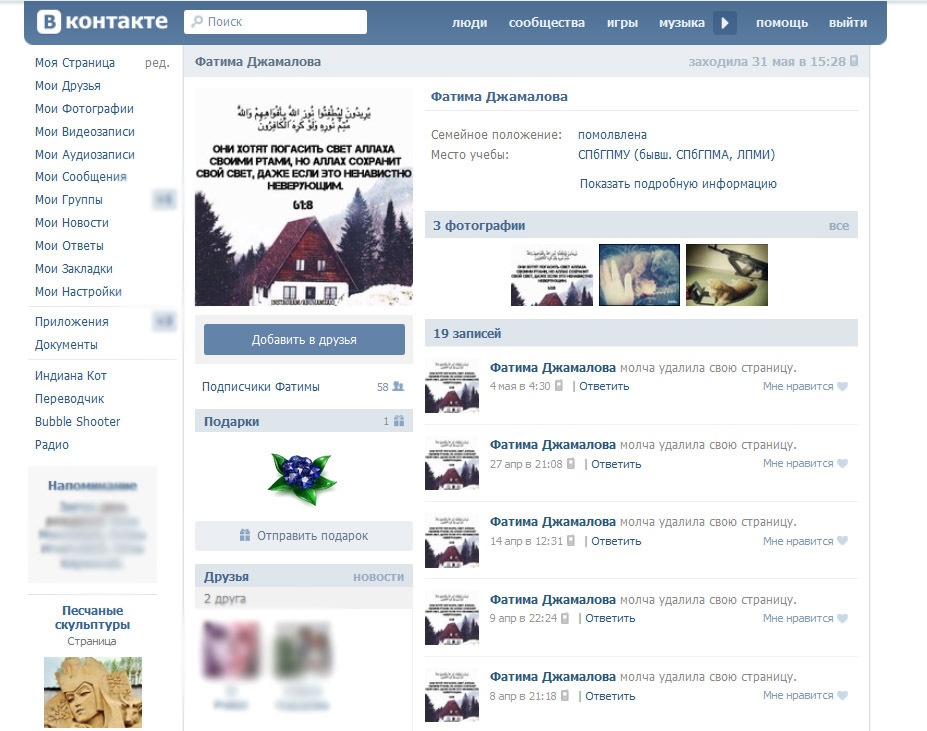Like the 4 мая post via heart icon
The height and width of the screenshot is (731, 927).
[842, 386]
